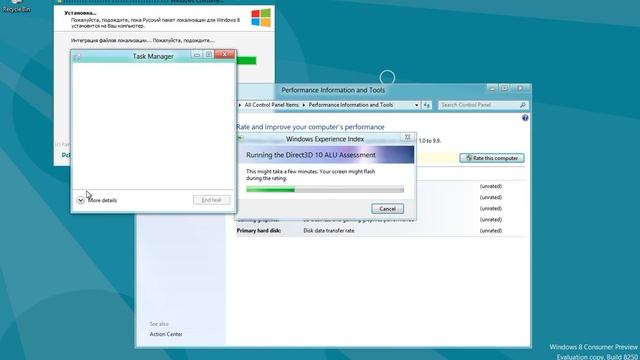Click the assessment progress bar
Viewport: 640px width, 360px height.
click(x=325, y=189)
